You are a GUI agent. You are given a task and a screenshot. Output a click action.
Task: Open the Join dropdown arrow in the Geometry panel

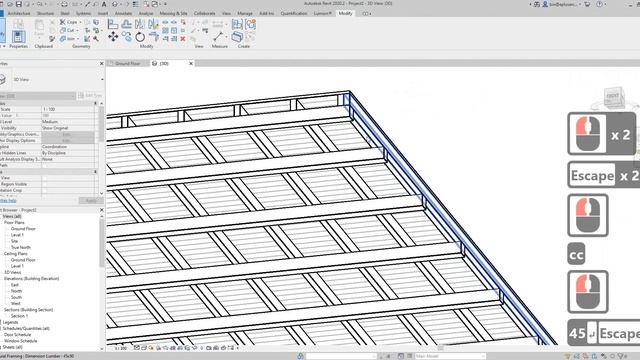pyautogui.click(x=78, y=39)
